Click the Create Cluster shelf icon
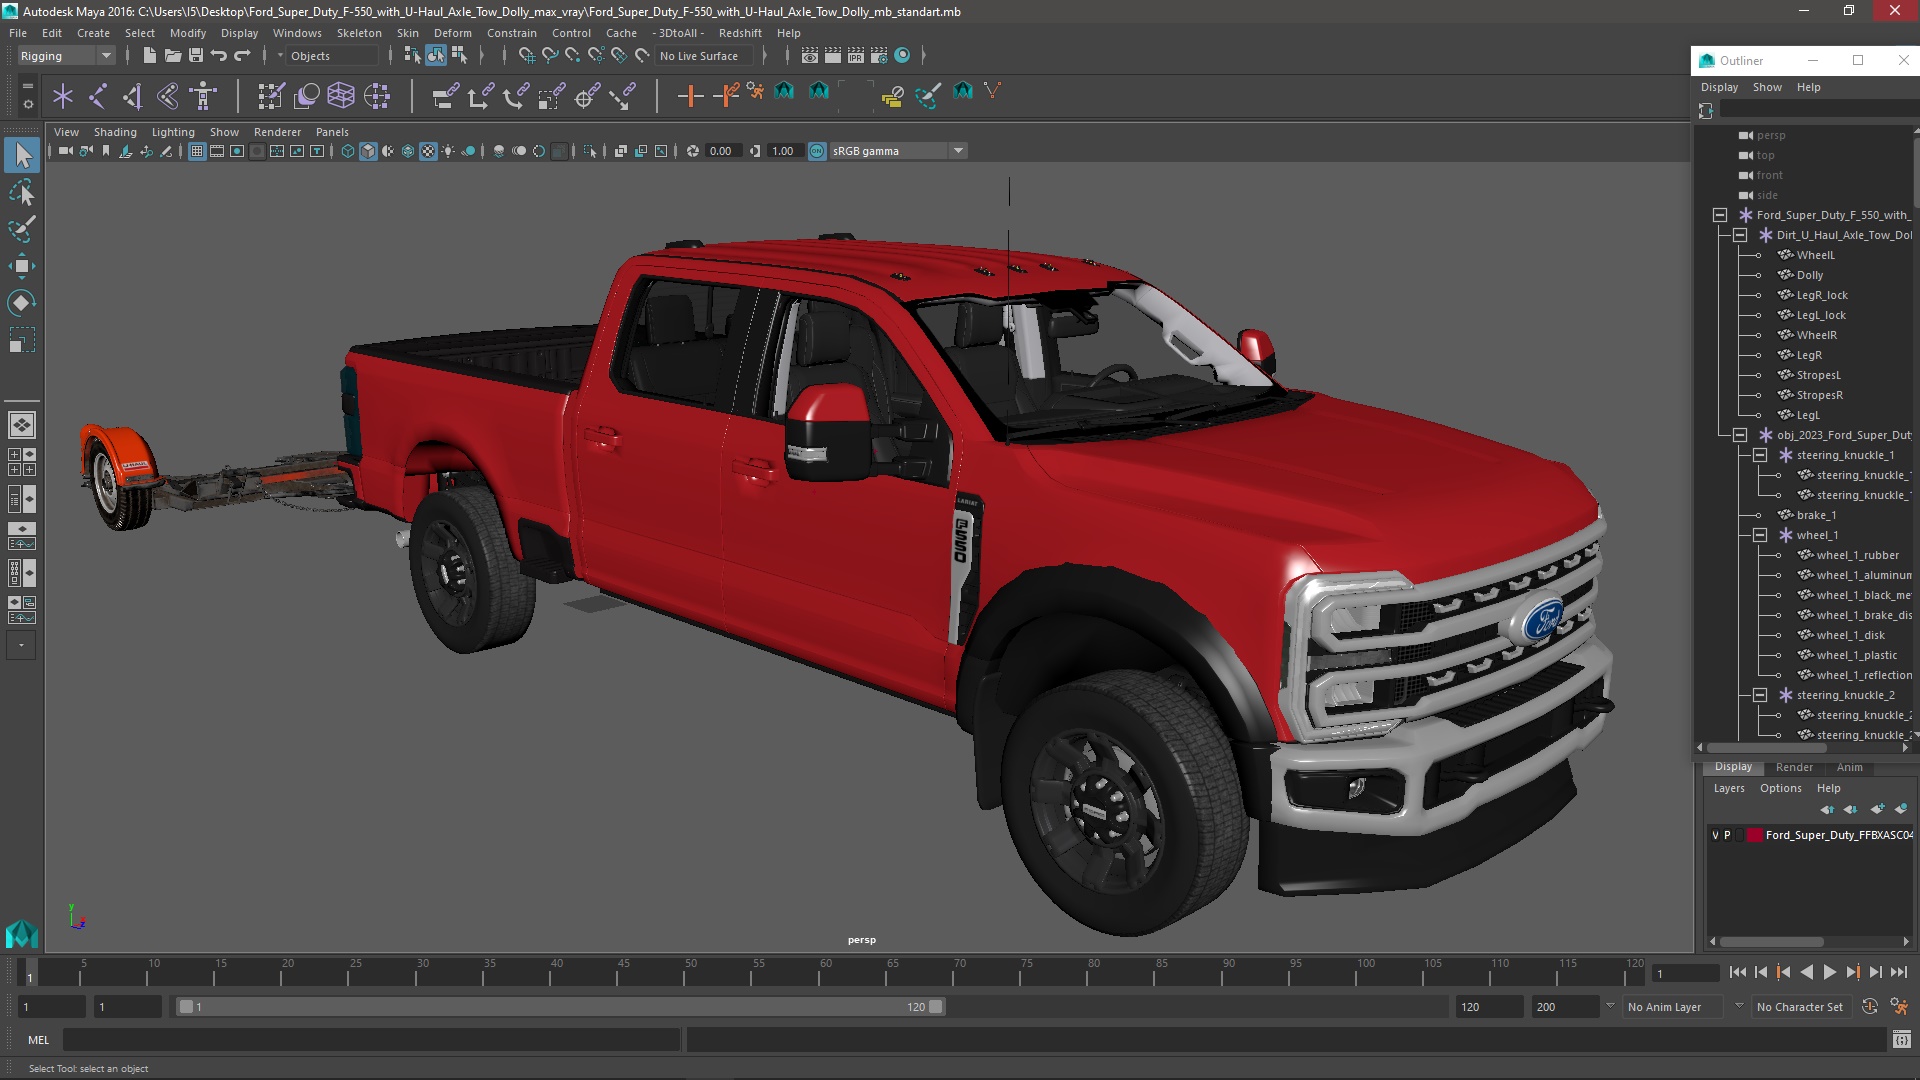Viewport: 1920px width, 1080px height. click(x=377, y=96)
